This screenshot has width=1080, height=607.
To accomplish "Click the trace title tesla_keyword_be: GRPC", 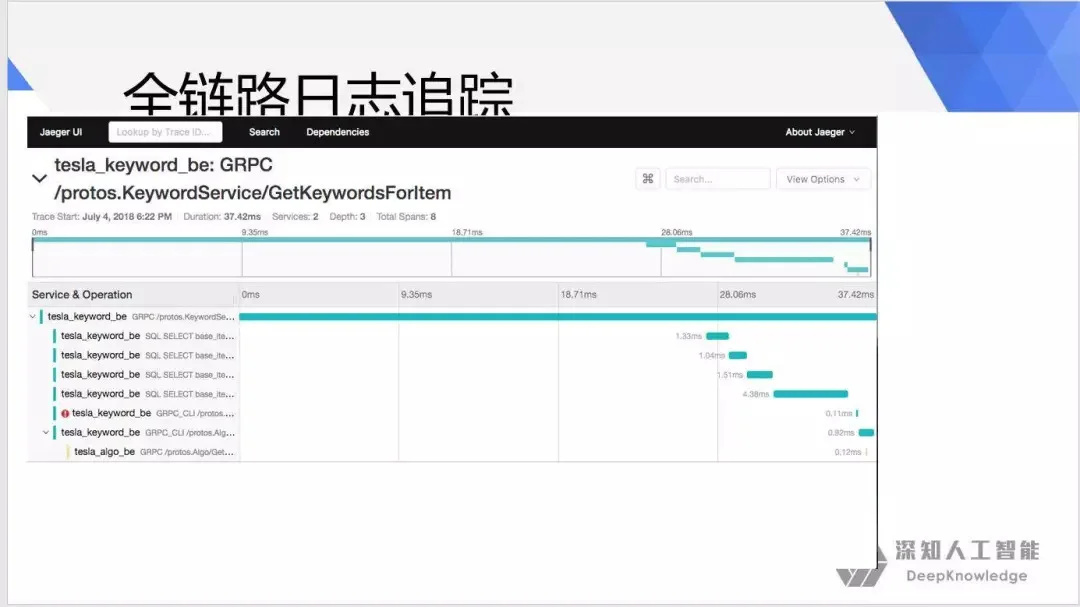I will (x=163, y=165).
